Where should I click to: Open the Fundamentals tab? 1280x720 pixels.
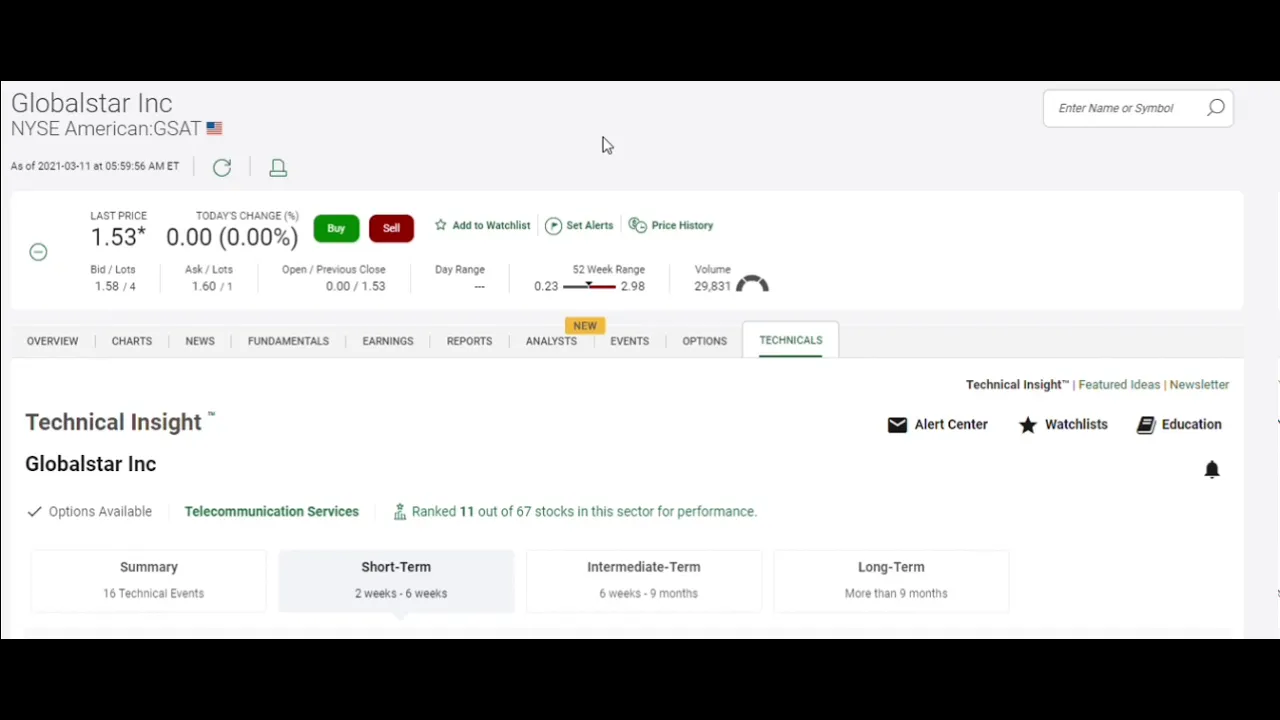288,341
